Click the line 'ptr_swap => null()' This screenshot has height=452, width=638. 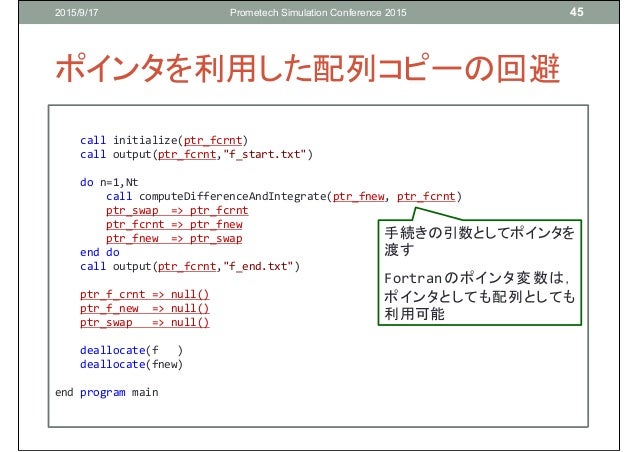(x=144, y=322)
